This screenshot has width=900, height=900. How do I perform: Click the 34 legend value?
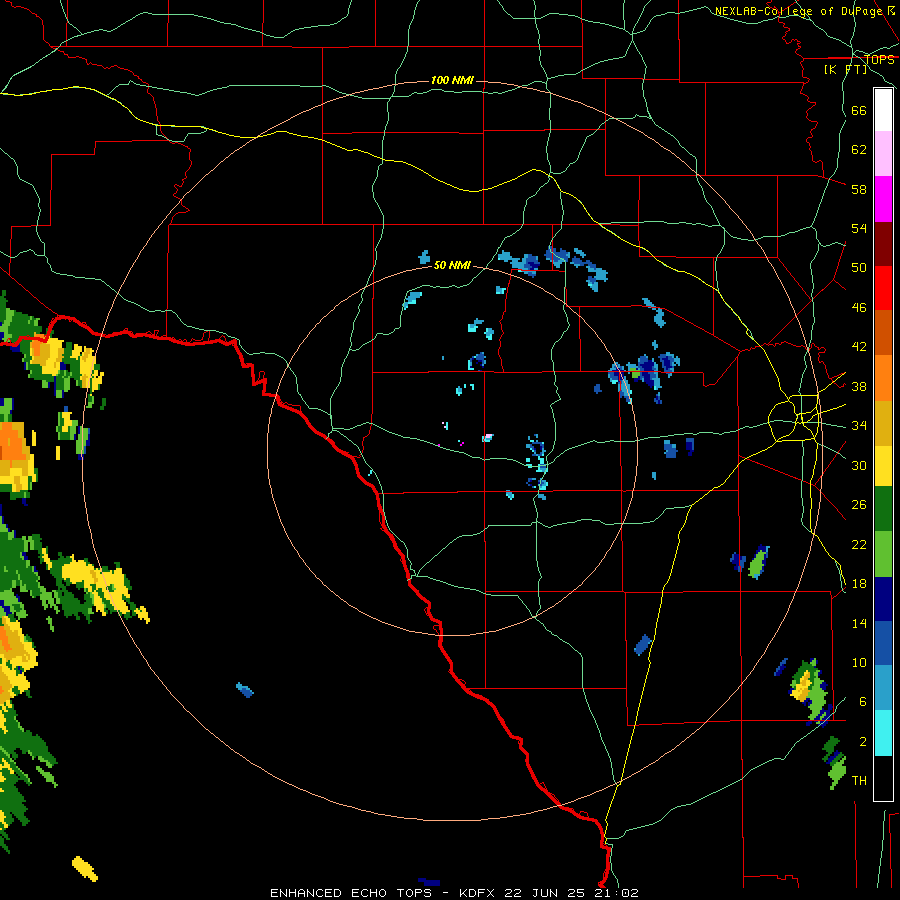point(859,426)
